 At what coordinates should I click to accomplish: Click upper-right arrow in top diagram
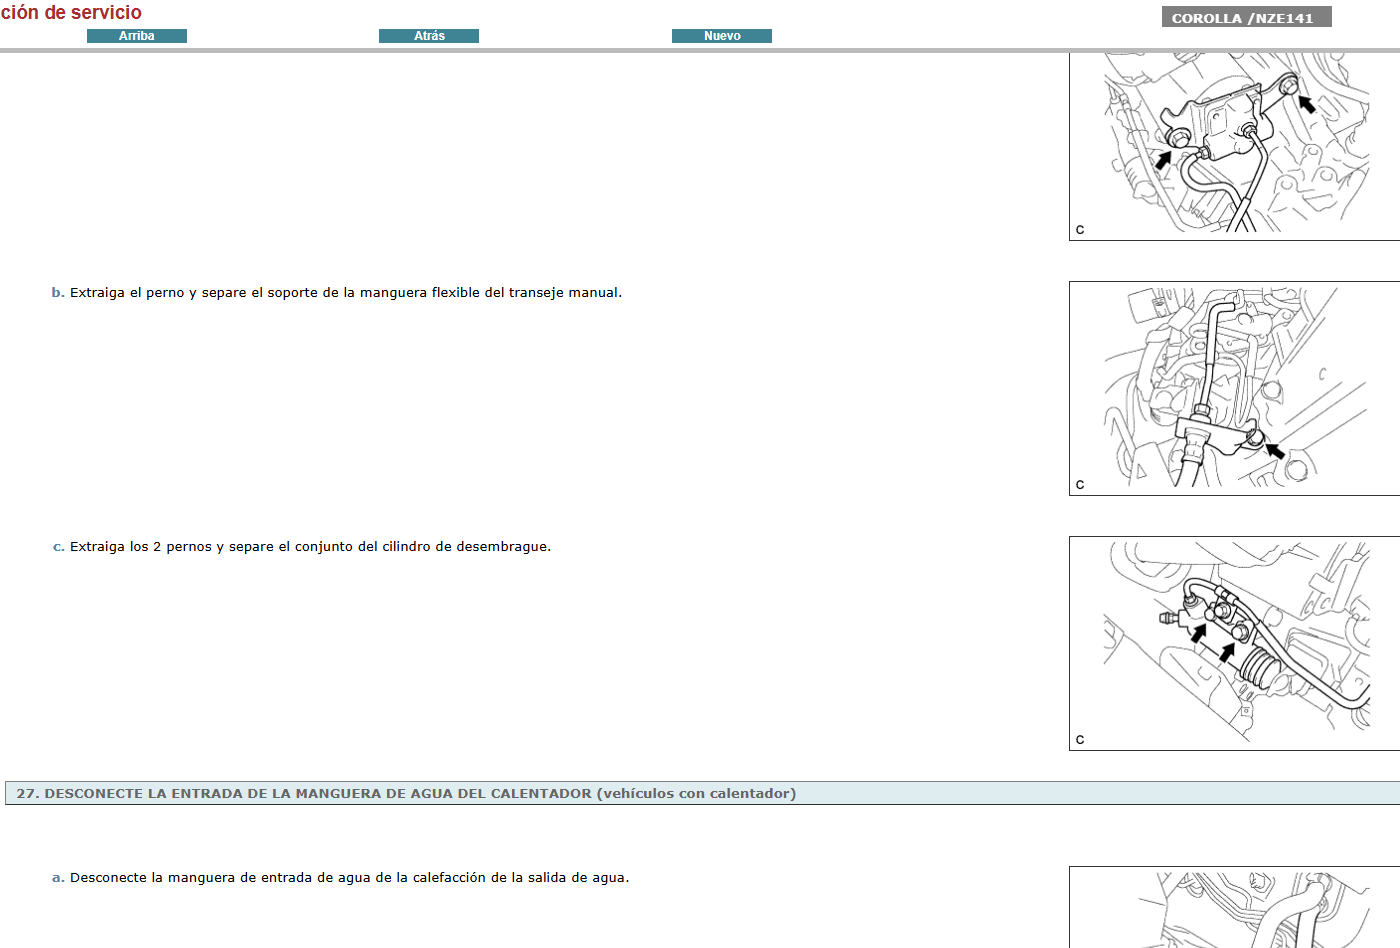[1306, 104]
